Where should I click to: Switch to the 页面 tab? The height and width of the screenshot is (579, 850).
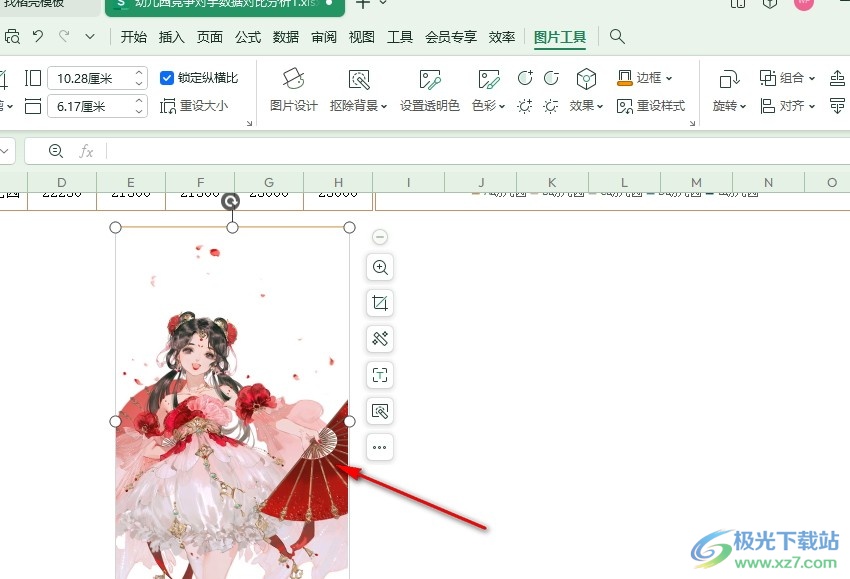[x=210, y=37]
